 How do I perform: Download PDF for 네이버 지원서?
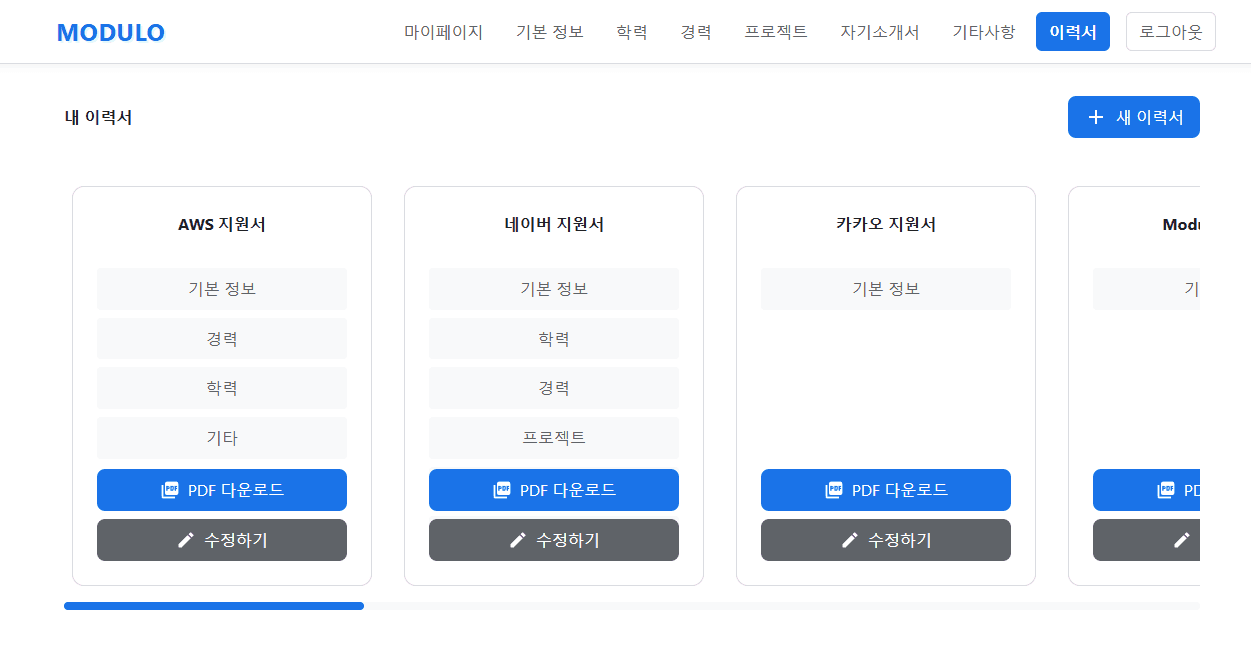(x=554, y=490)
